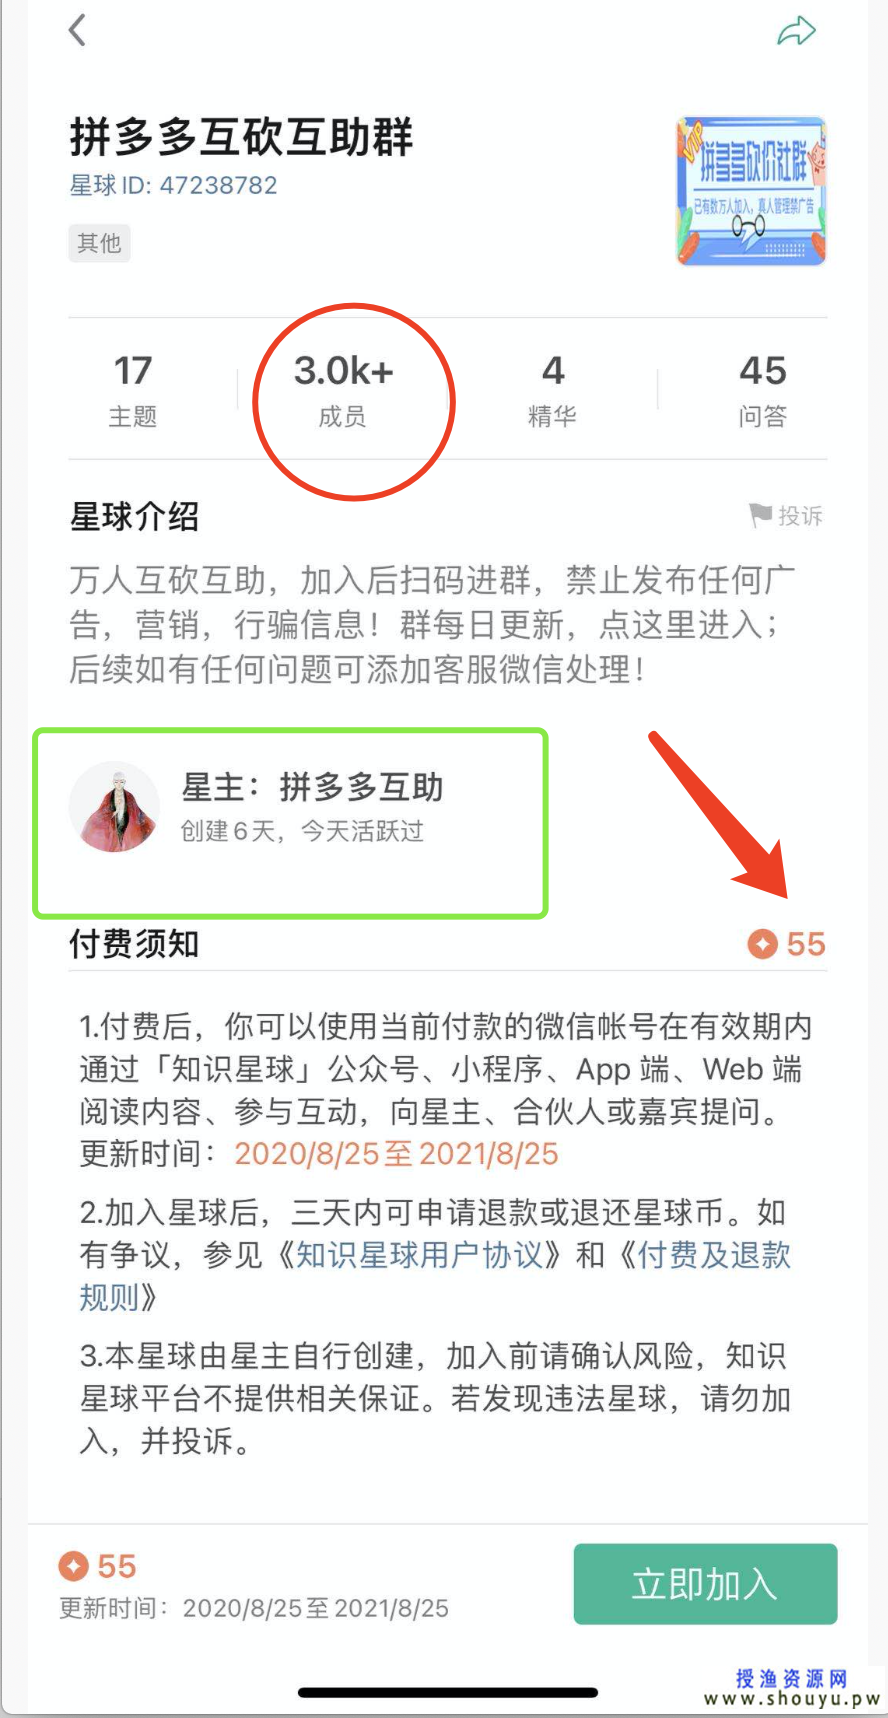Tap the 星球ID: 47238782 text

coord(173,185)
